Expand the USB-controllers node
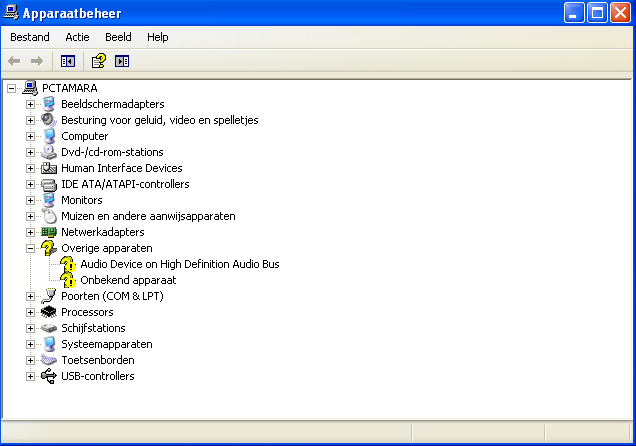Viewport: 636px width, 446px height. (x=30, y=377)
